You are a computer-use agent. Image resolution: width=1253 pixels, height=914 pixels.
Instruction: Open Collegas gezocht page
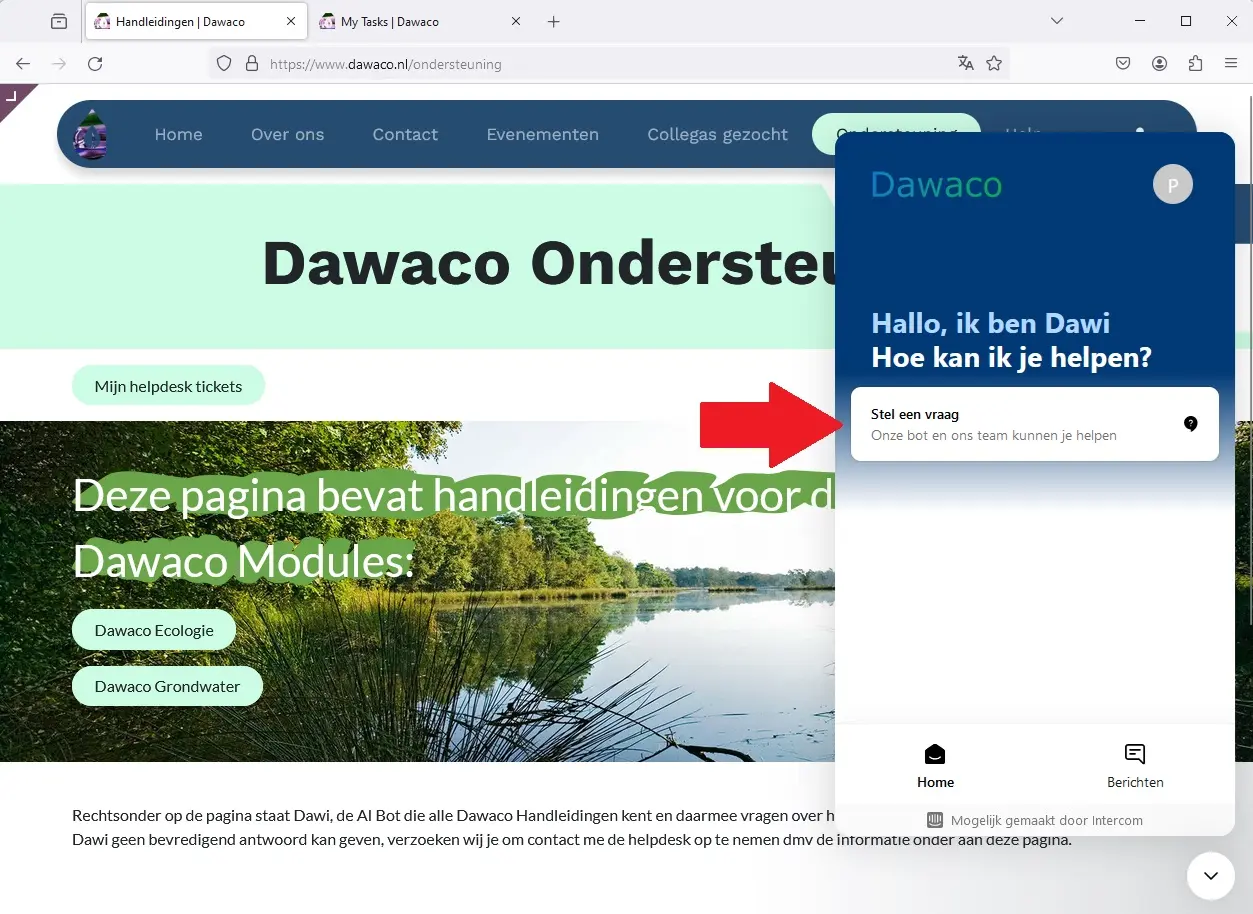click(718, 134)
